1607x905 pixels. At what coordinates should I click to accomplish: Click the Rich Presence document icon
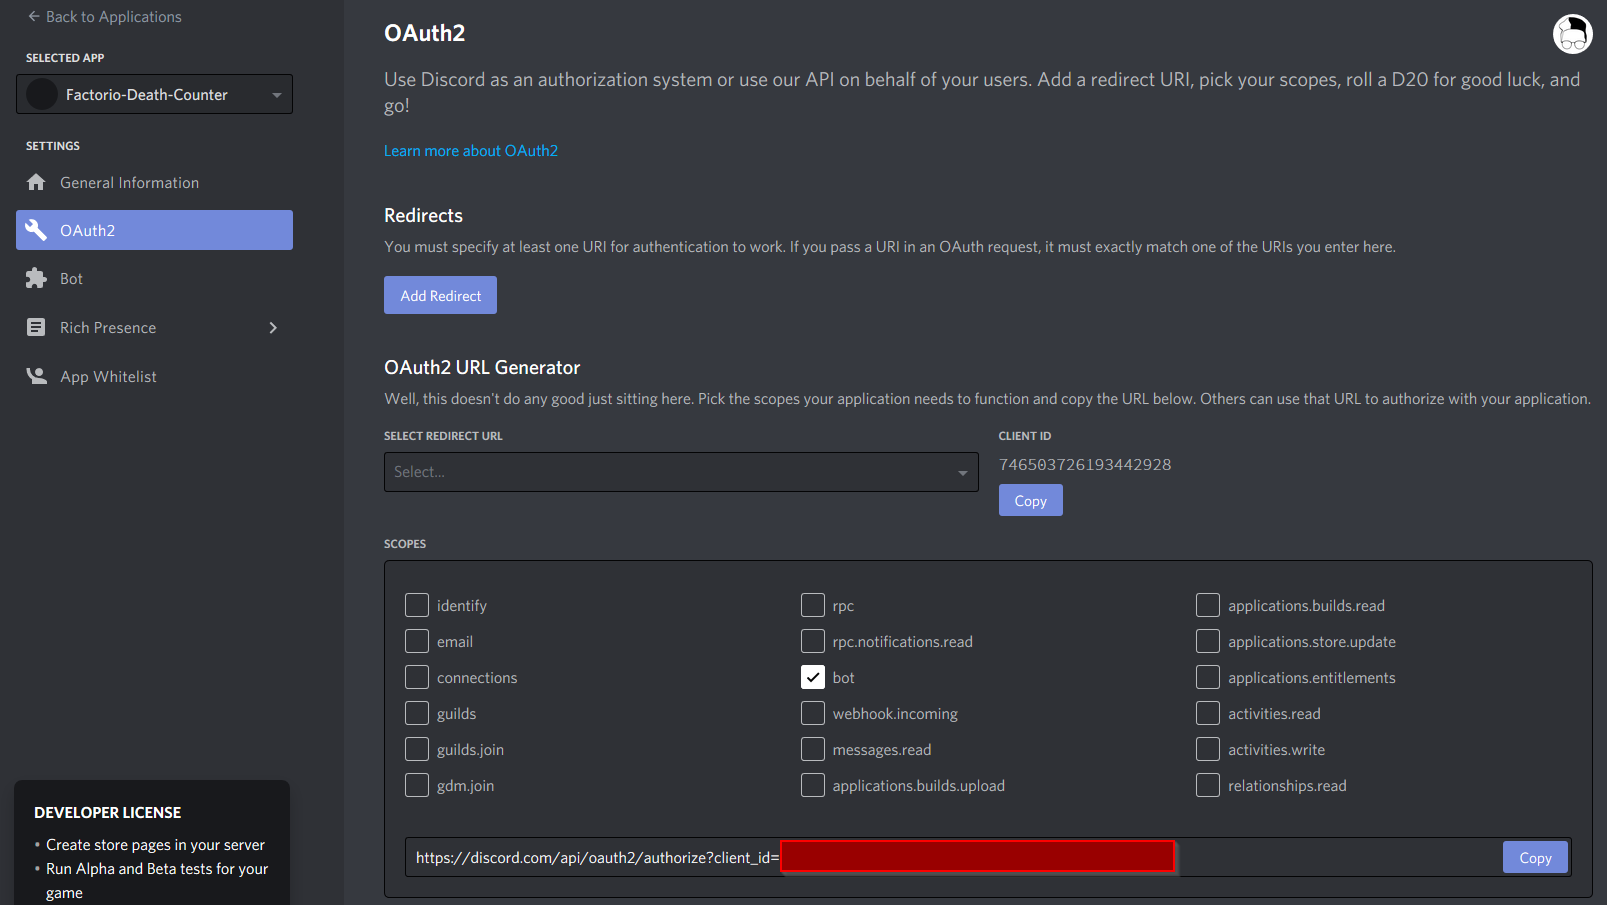(x=36, y=327)
